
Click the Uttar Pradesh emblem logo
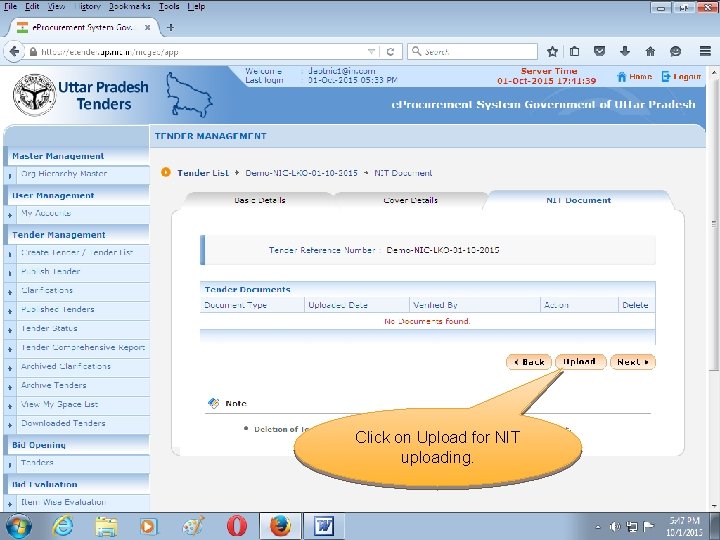(34, 95)
